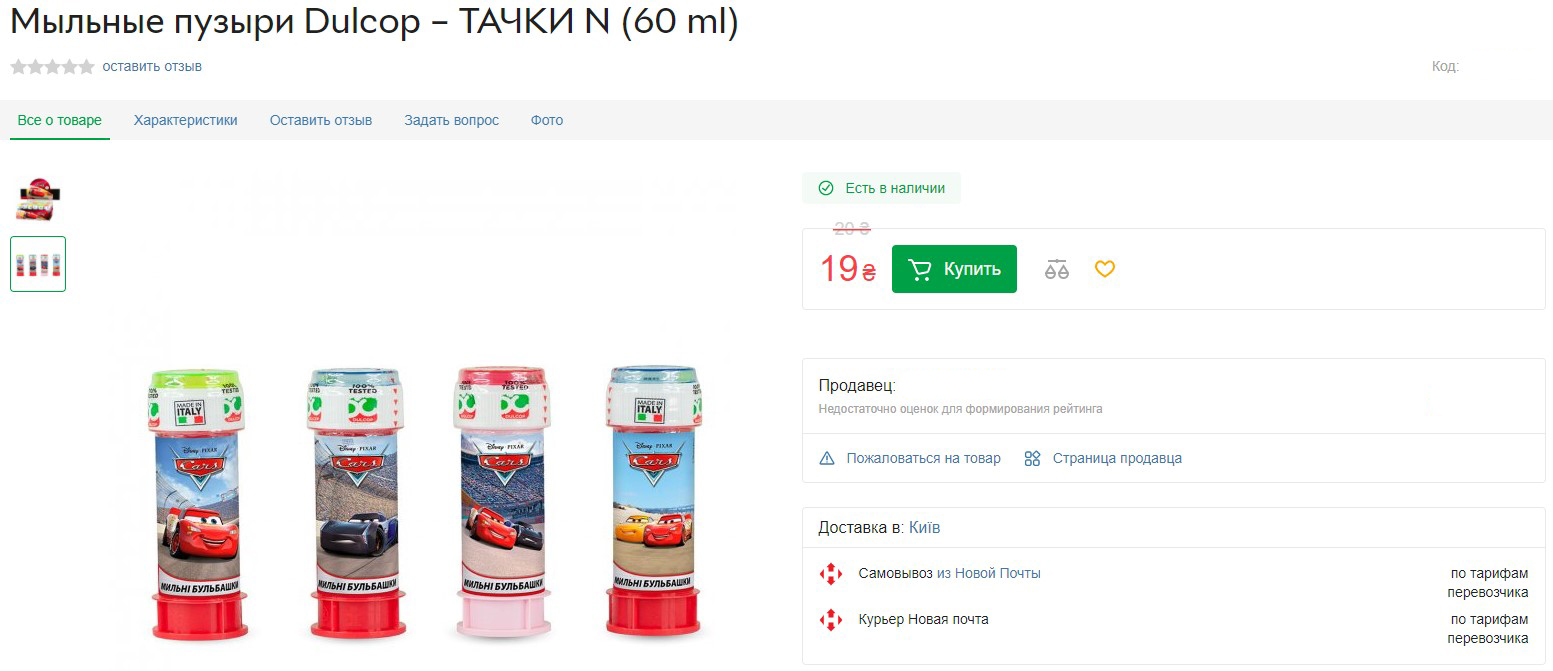Open the Задать вопрос tab
1553x671 pixels.
452,120
